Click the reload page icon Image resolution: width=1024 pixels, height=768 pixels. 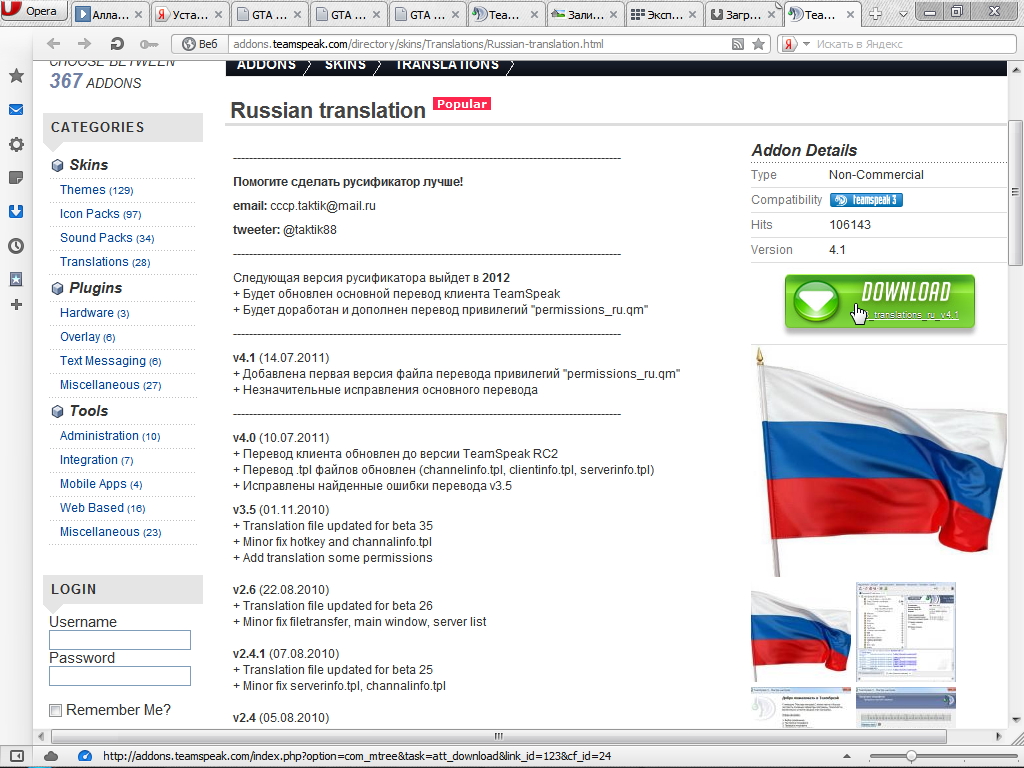117,44
